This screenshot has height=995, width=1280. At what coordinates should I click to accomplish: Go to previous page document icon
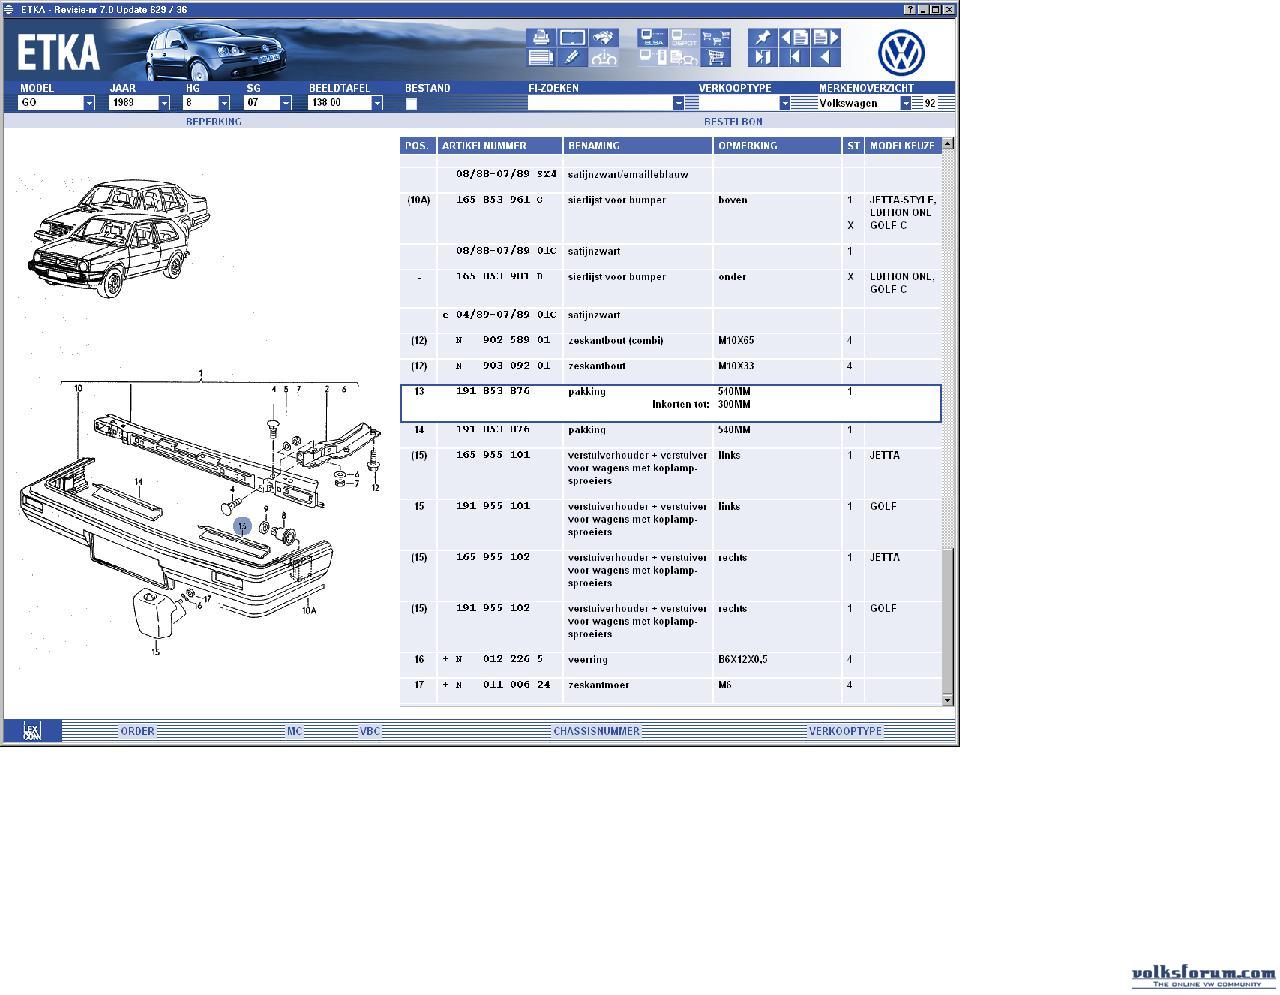pyautogui.click(x=794, y=38)
